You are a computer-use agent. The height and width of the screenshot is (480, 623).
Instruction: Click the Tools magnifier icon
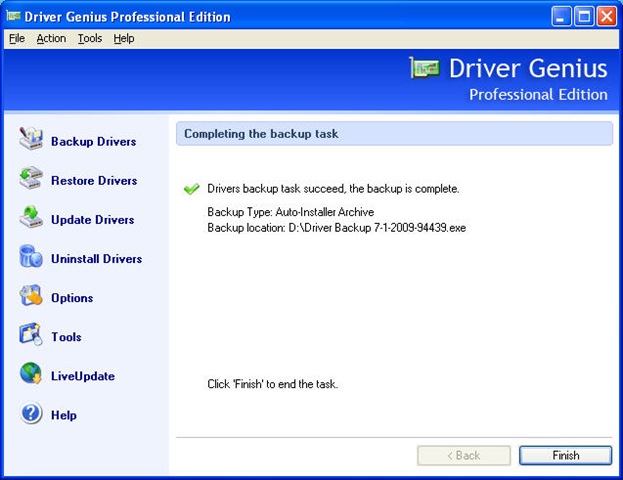click(x=31, y=334)
